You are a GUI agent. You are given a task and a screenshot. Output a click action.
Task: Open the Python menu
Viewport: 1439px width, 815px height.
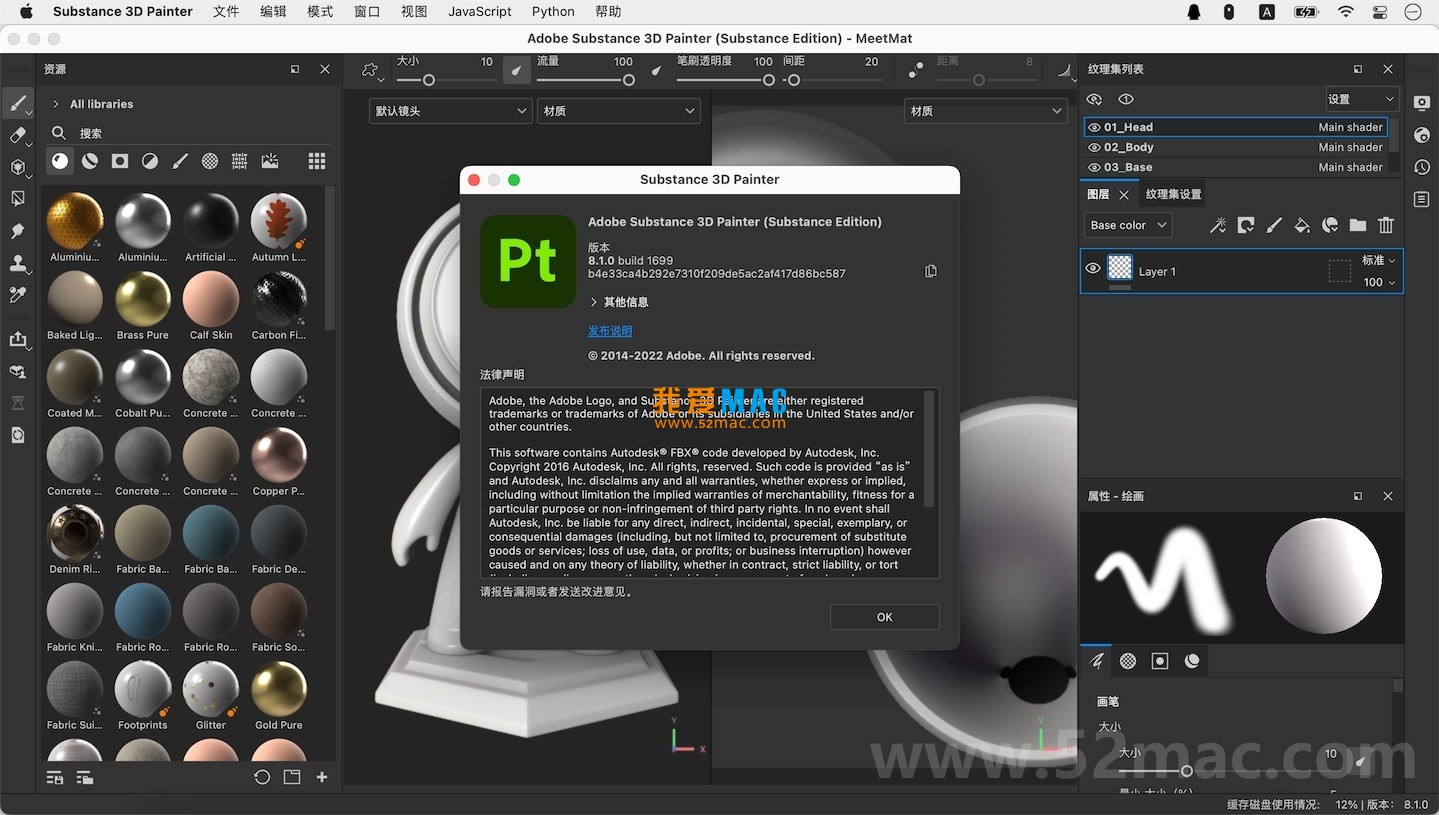point(553,12)
